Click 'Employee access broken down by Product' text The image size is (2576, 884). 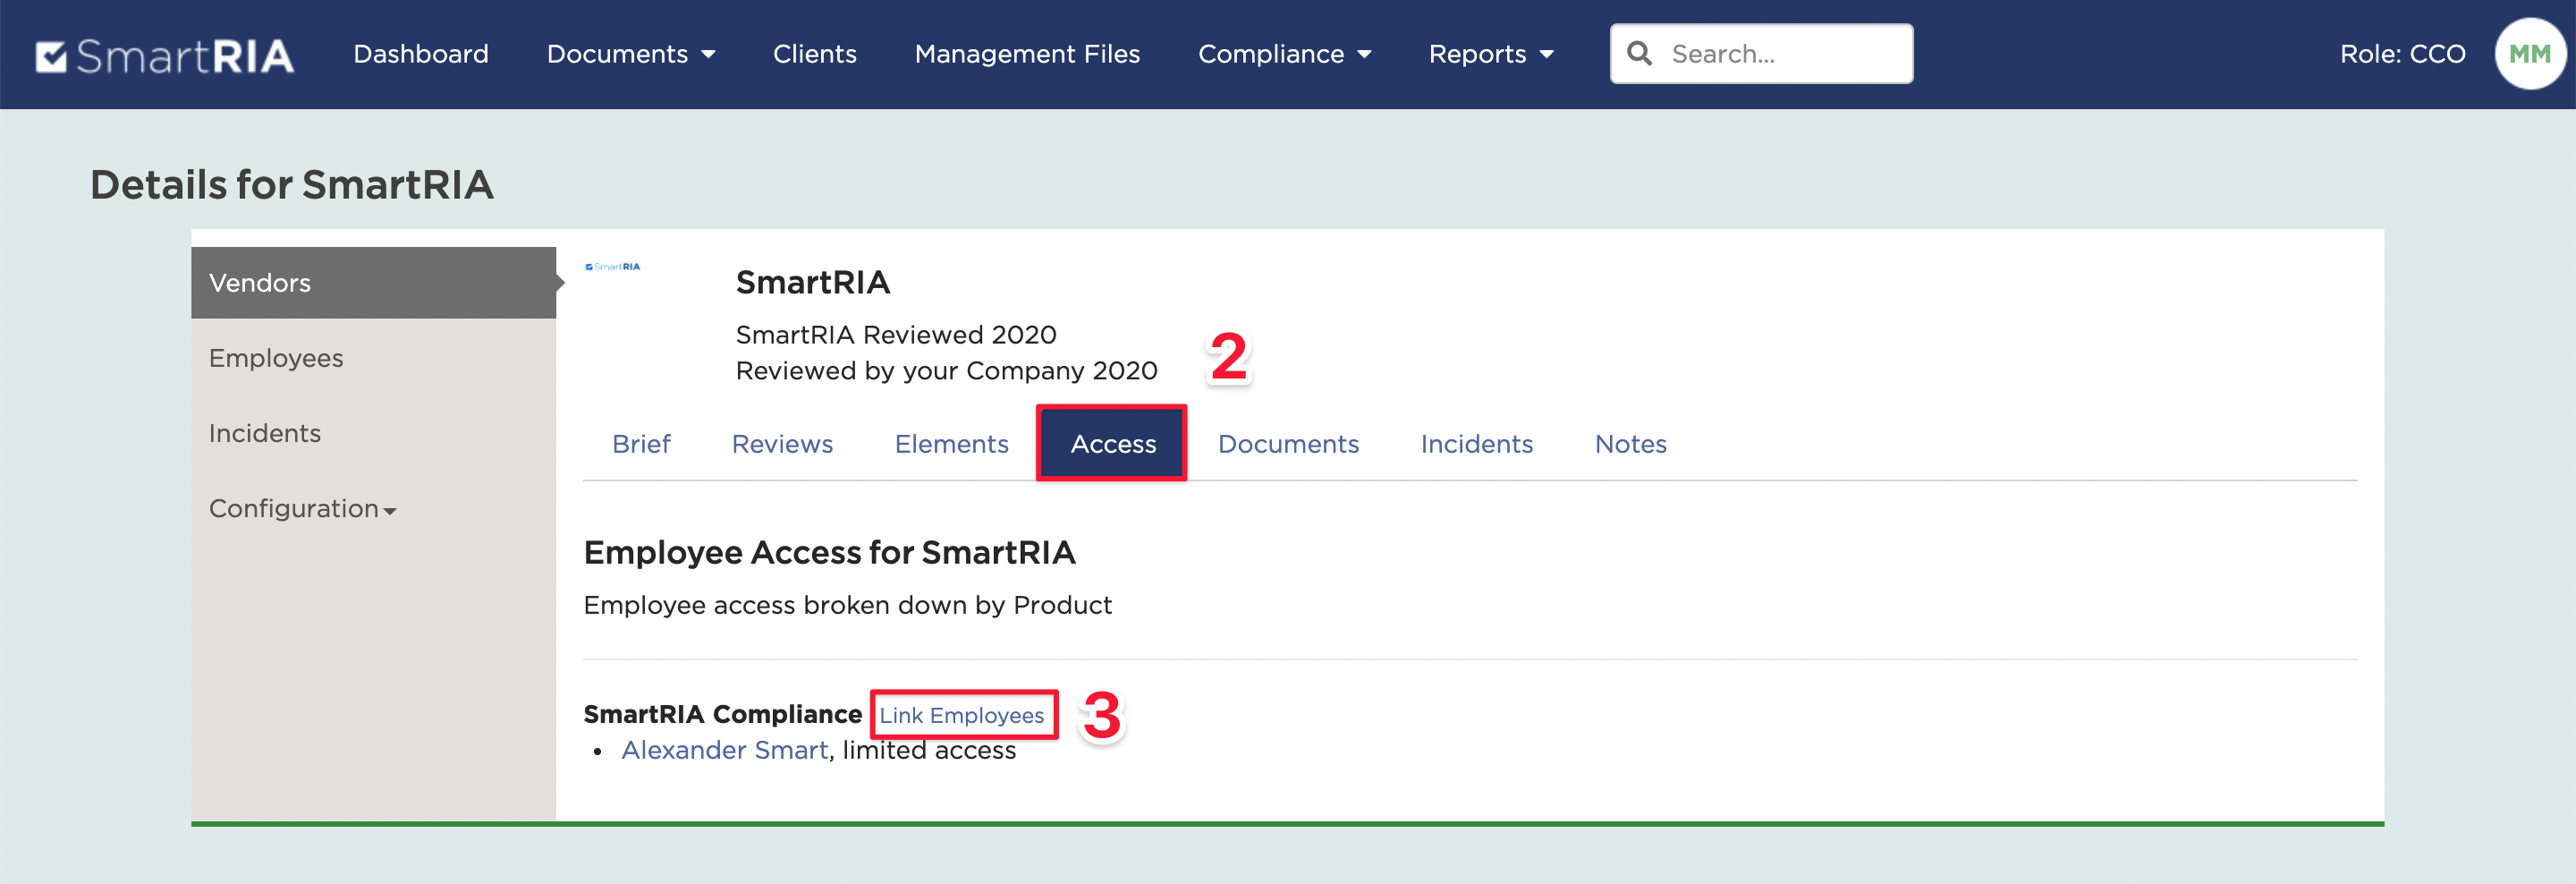coord(847,605)
